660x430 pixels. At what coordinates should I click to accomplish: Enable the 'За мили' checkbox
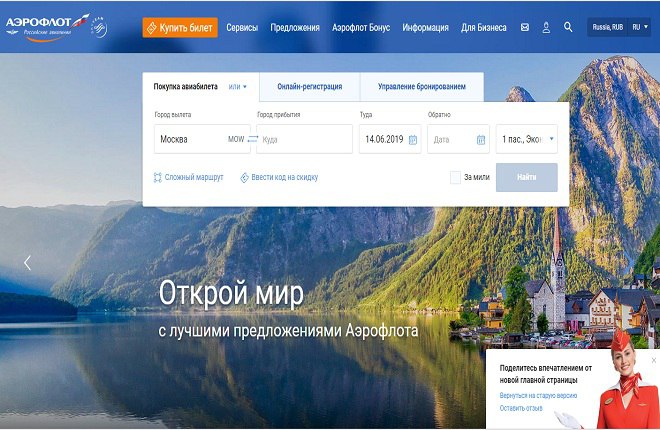click(x=455, y=177)
